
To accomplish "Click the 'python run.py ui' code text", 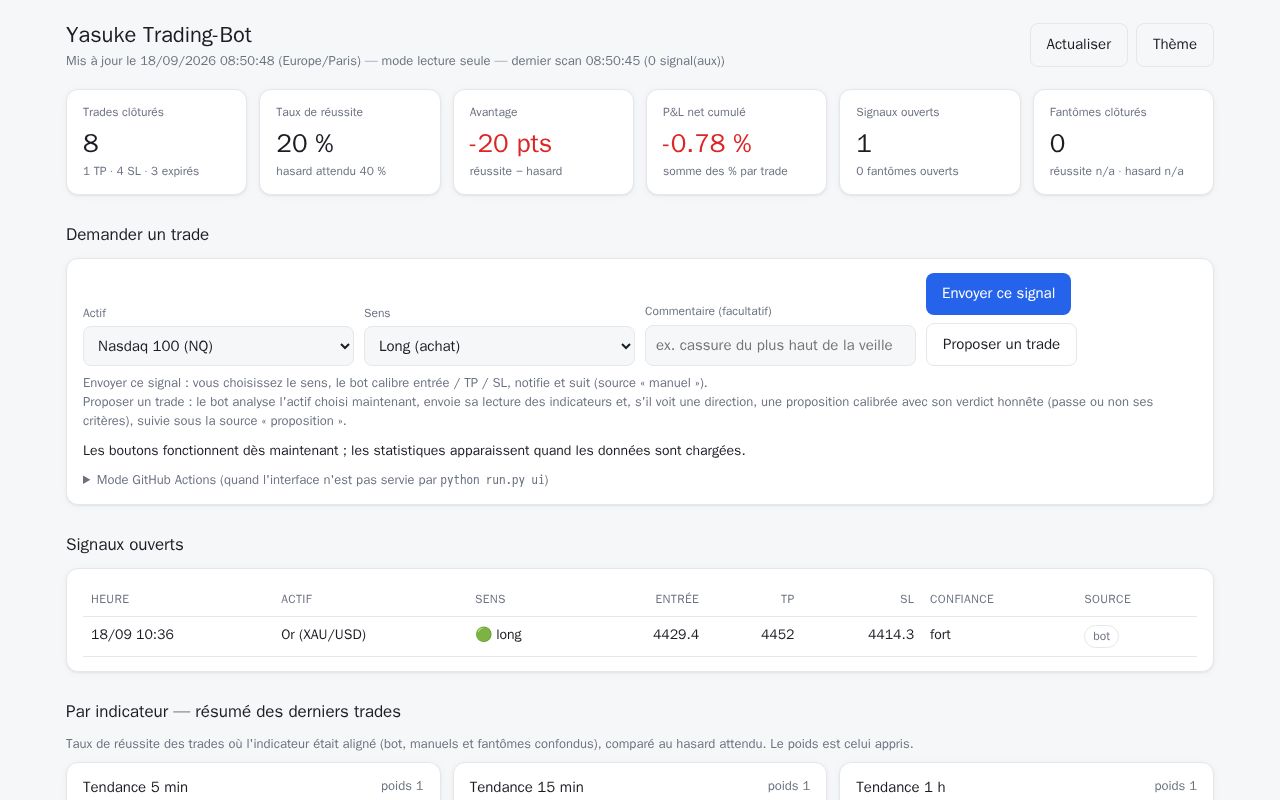I will click(492, 480).
